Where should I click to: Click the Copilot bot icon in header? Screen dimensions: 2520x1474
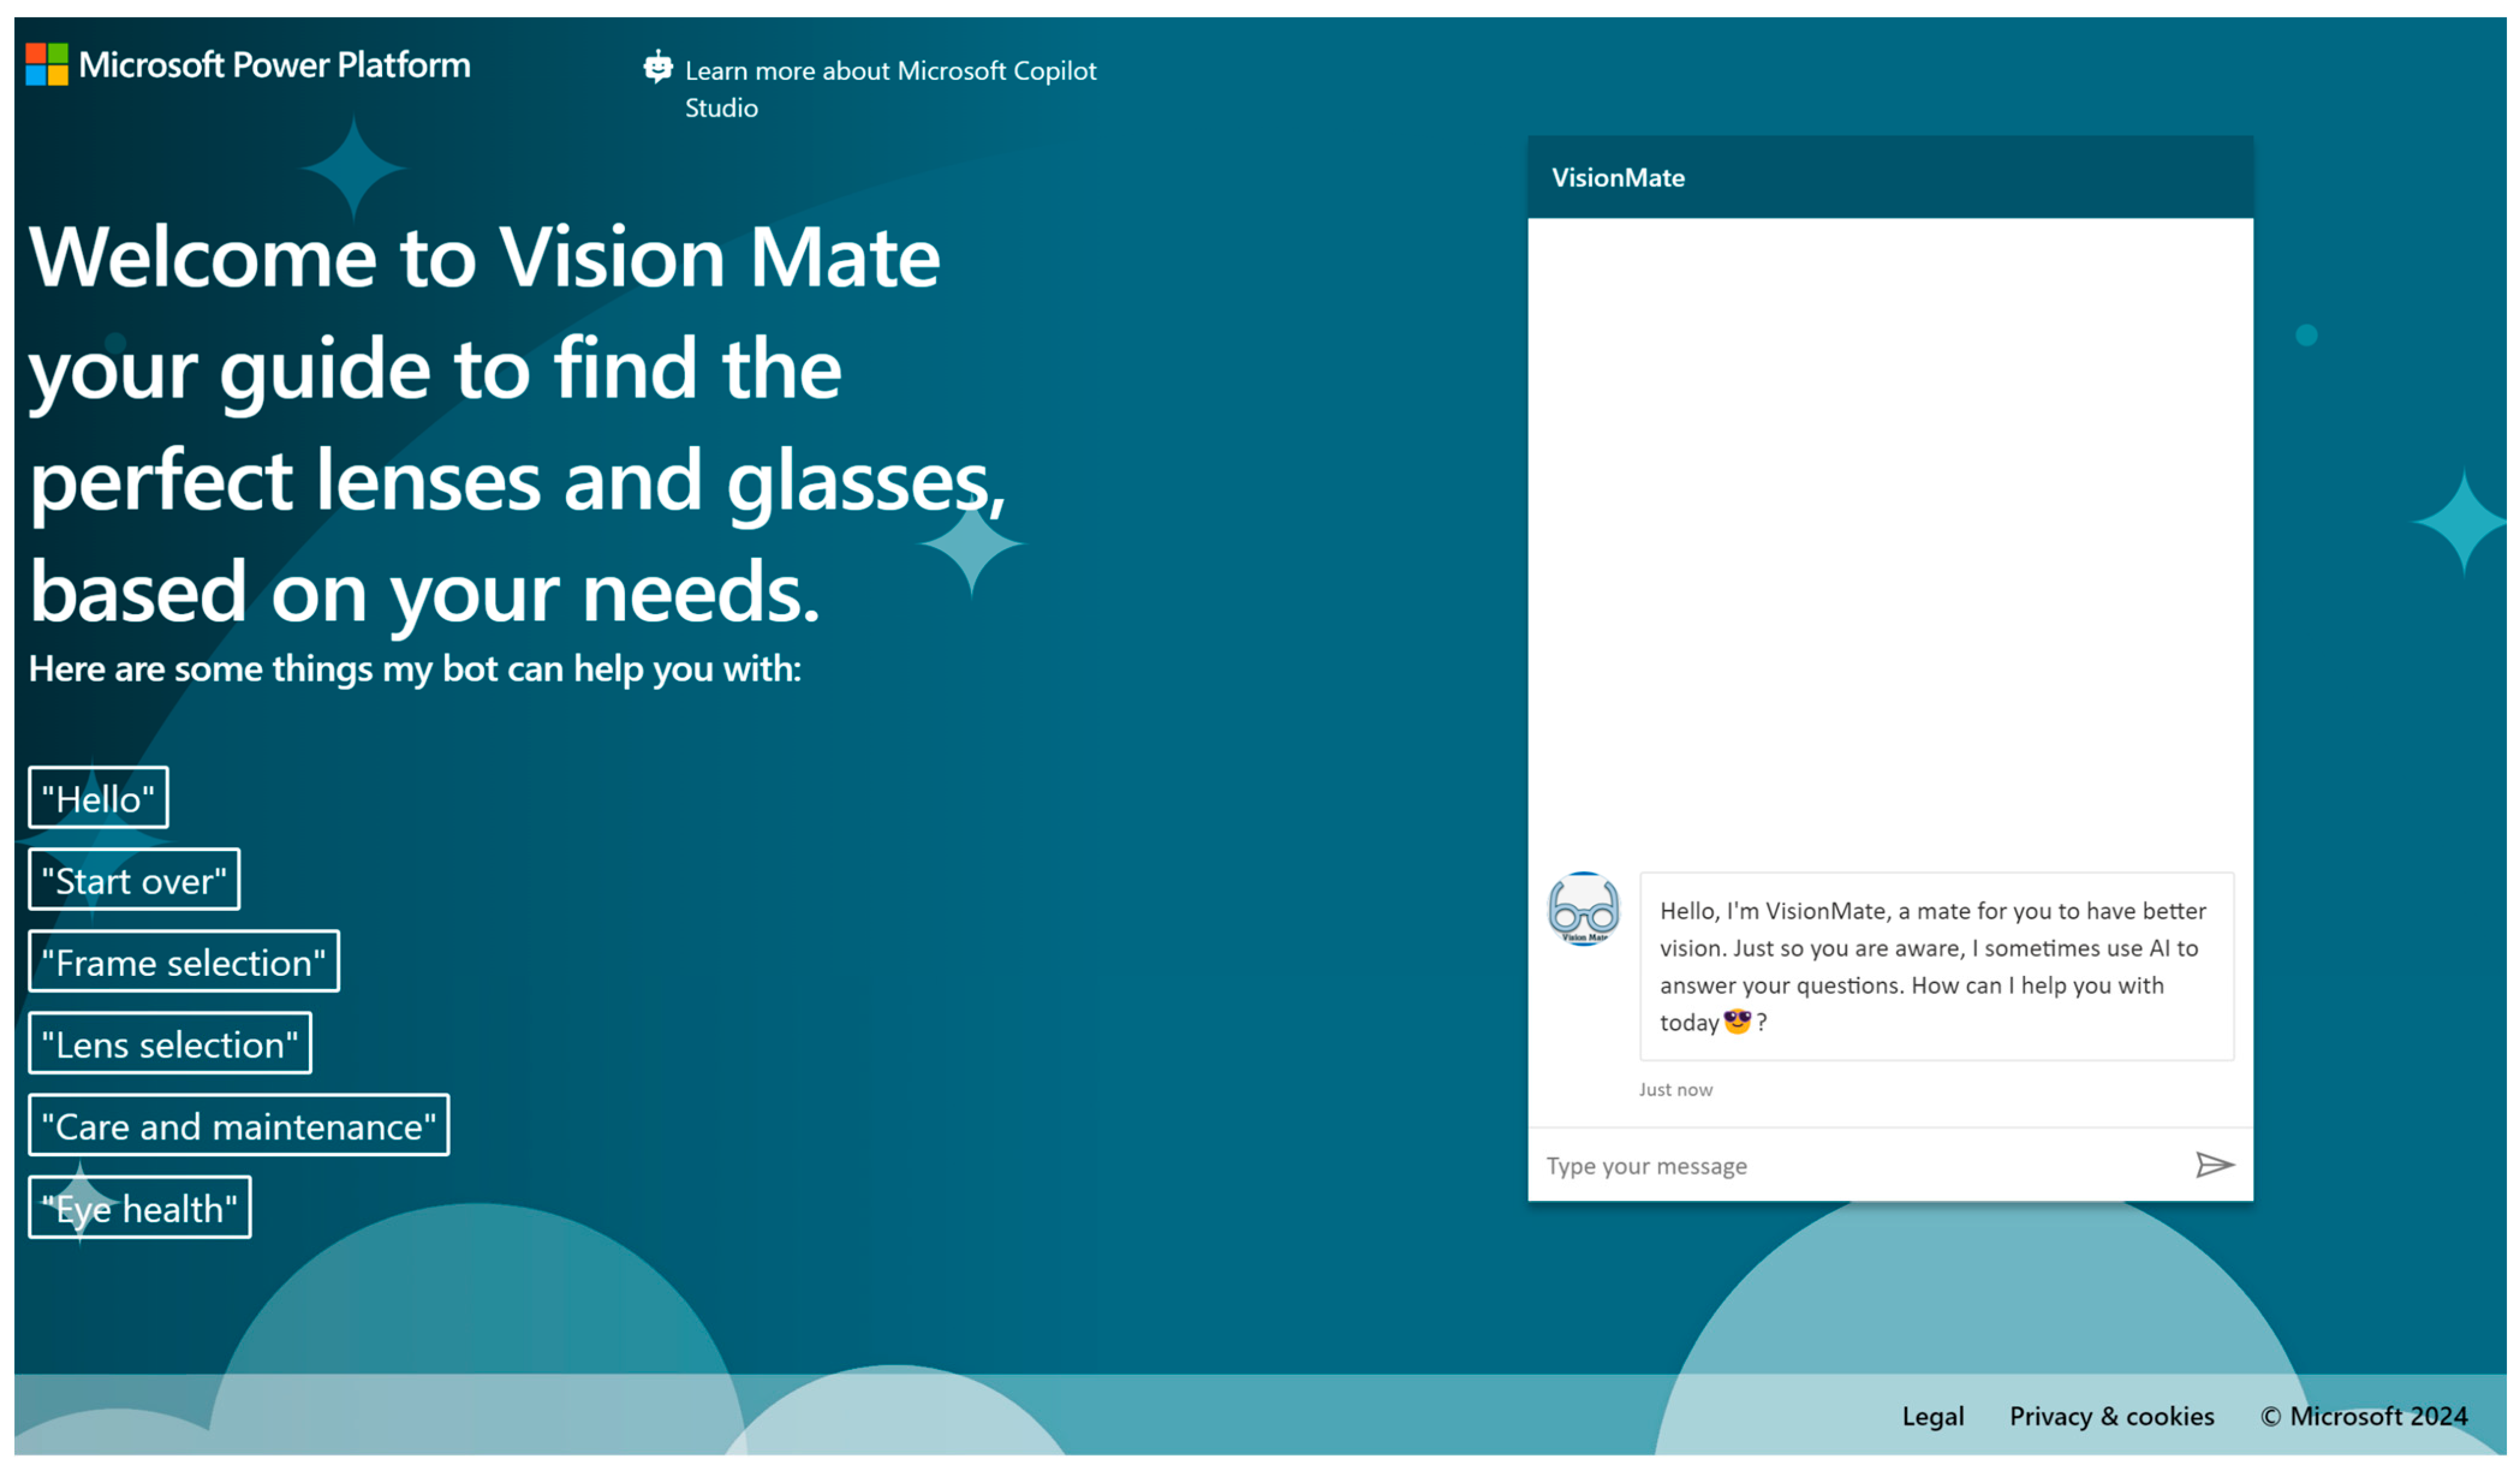tap(657, 67)
